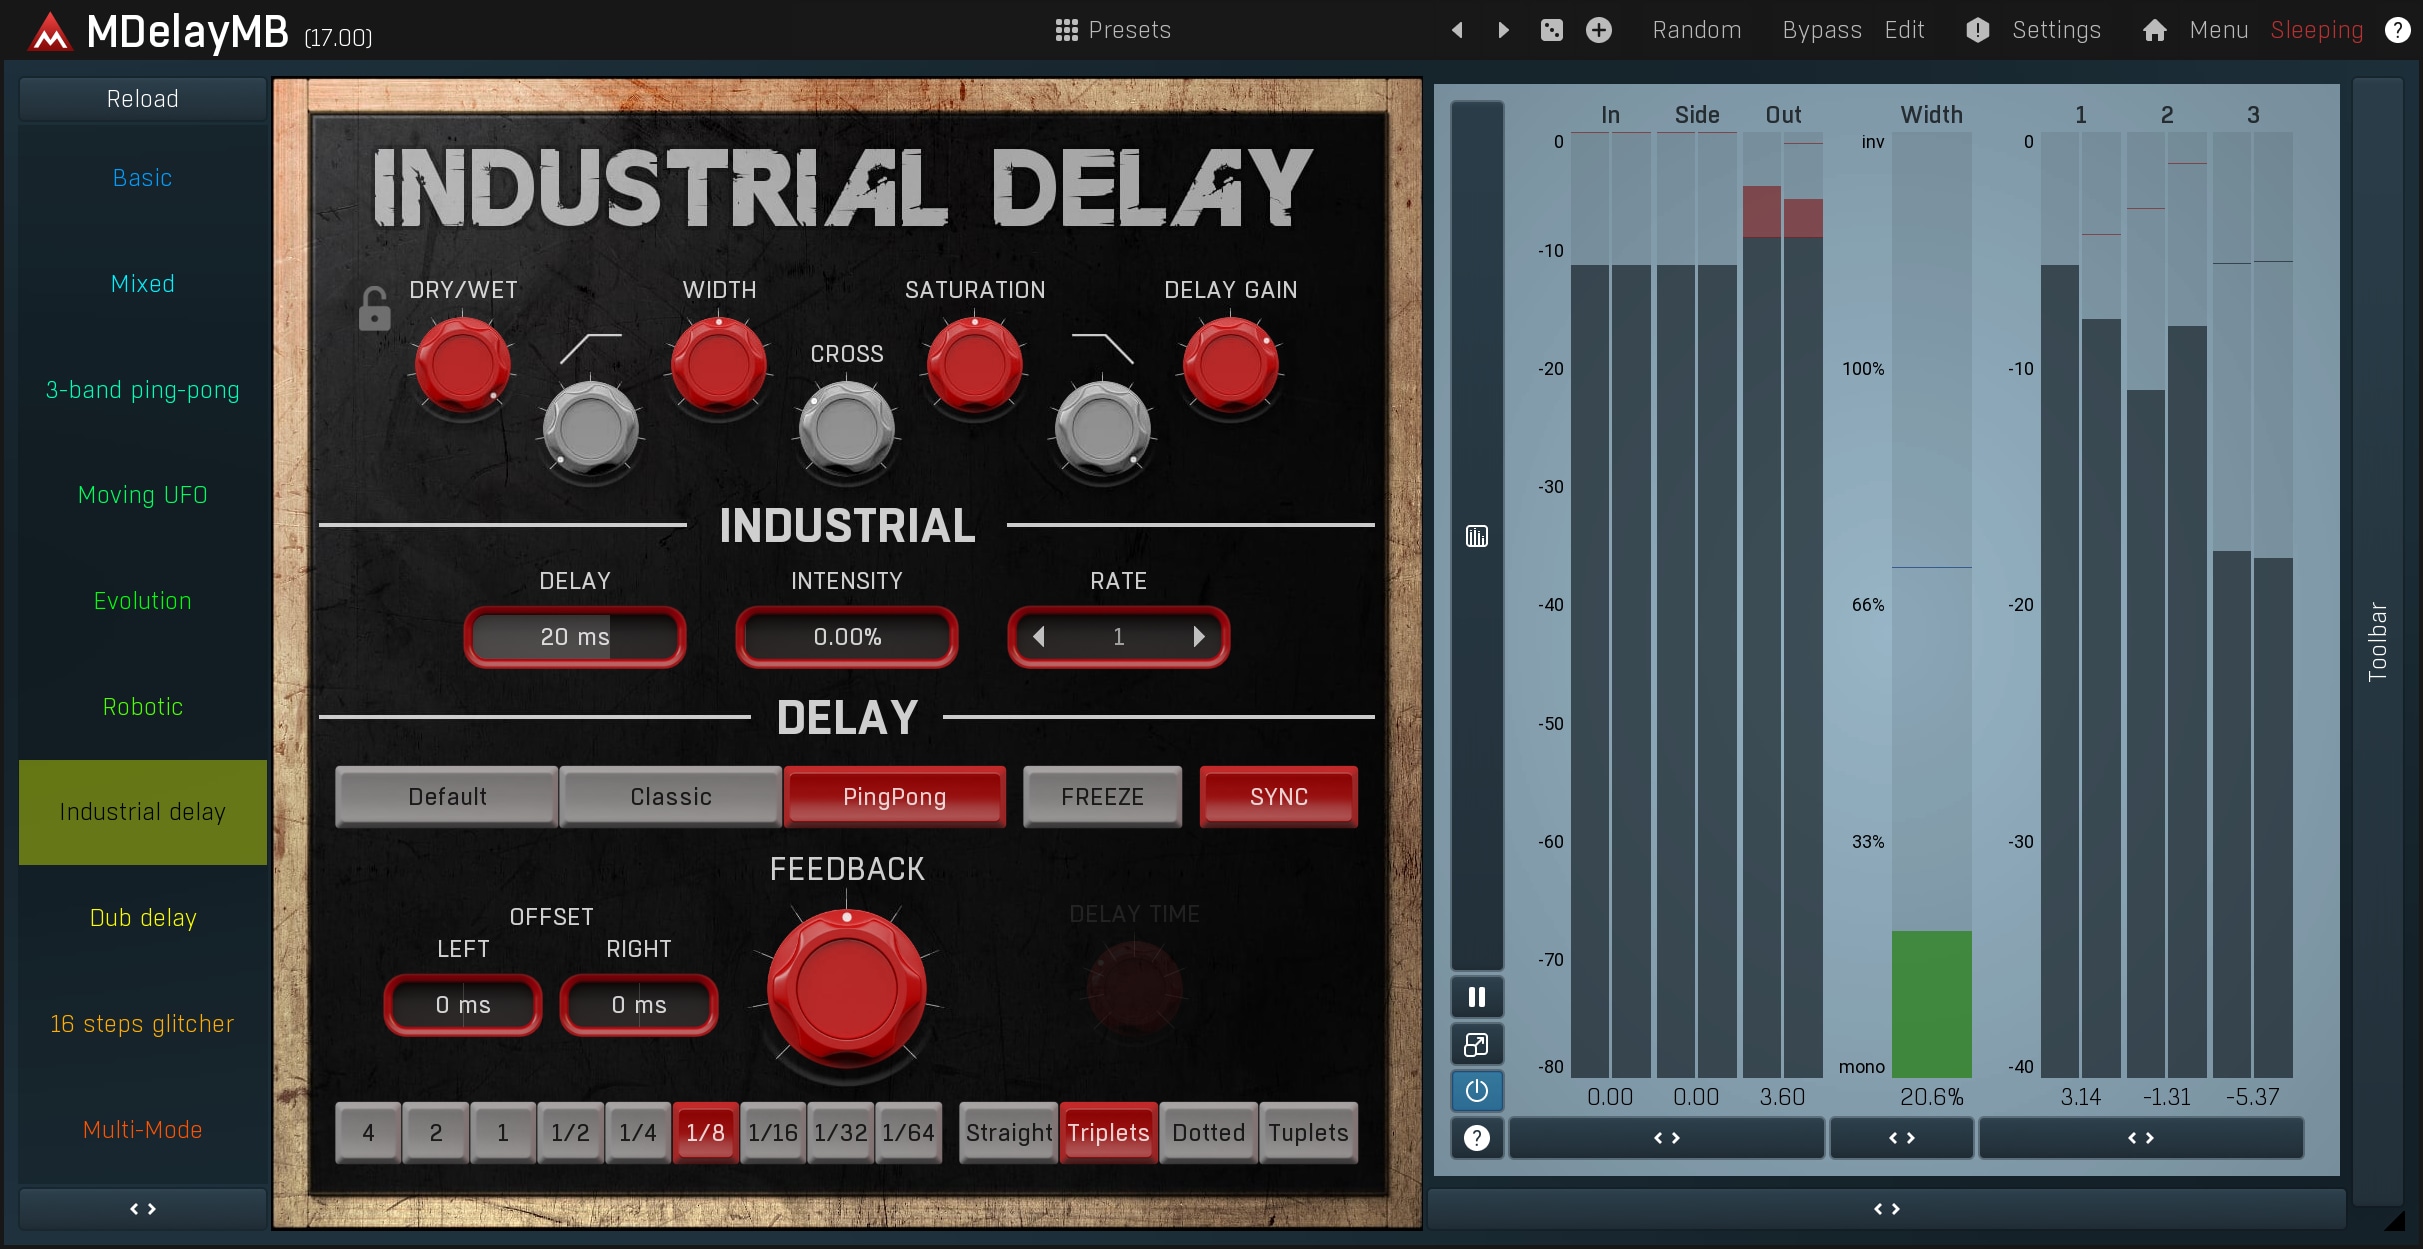The width and height of the screenshot is (2423, 1249).
Task: Click the lock icon next to Dry/Wet
Action: pos(374,307)
